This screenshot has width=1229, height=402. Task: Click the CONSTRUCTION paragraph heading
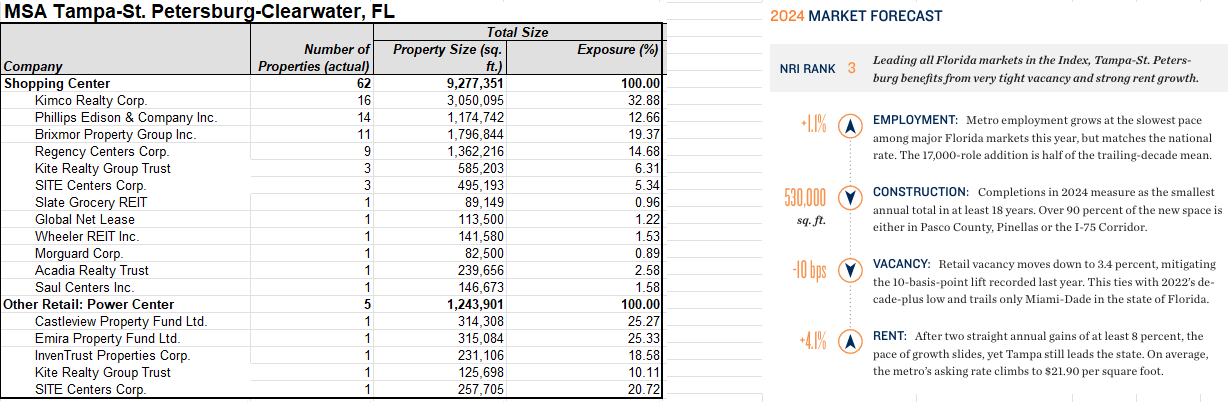pyautogui.click(x=920, y=191)
